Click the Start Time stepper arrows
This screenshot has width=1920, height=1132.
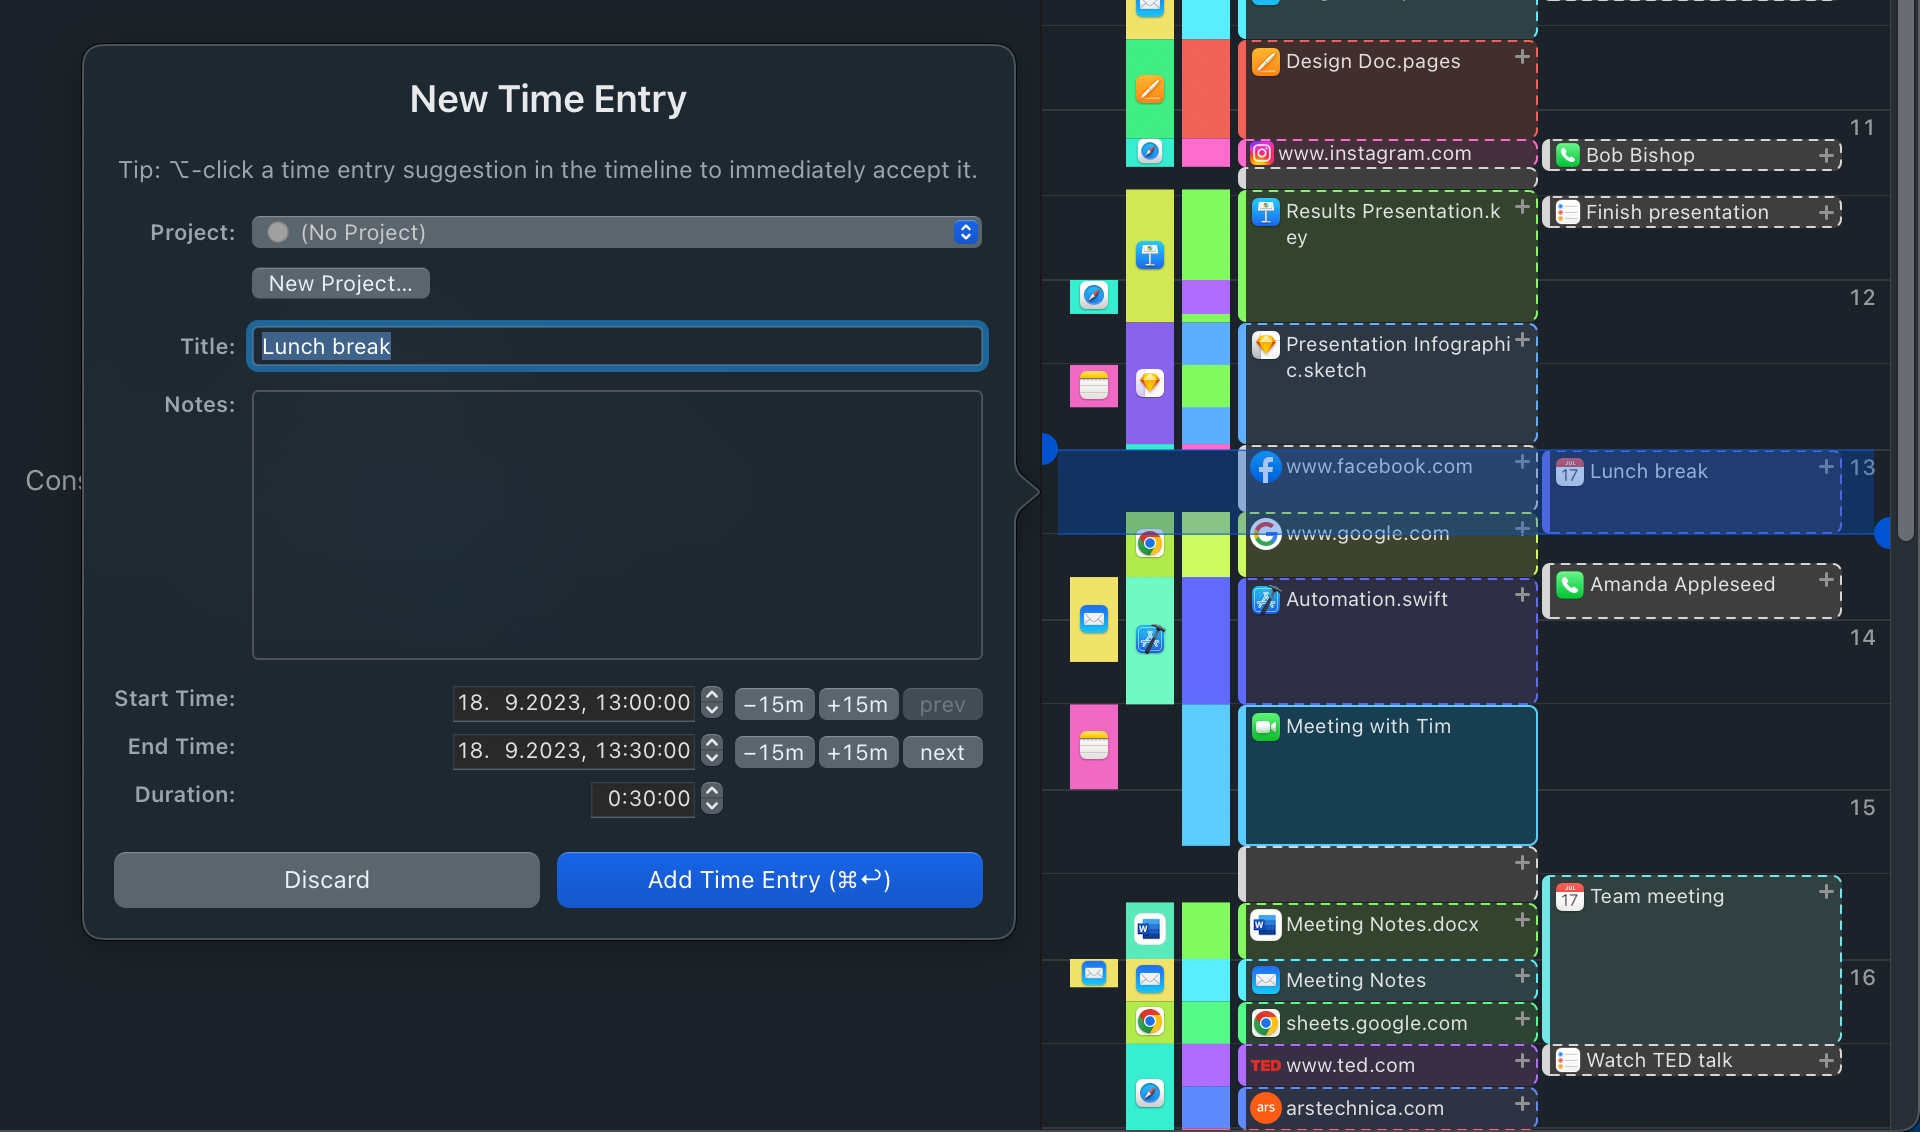pos(712,702)
